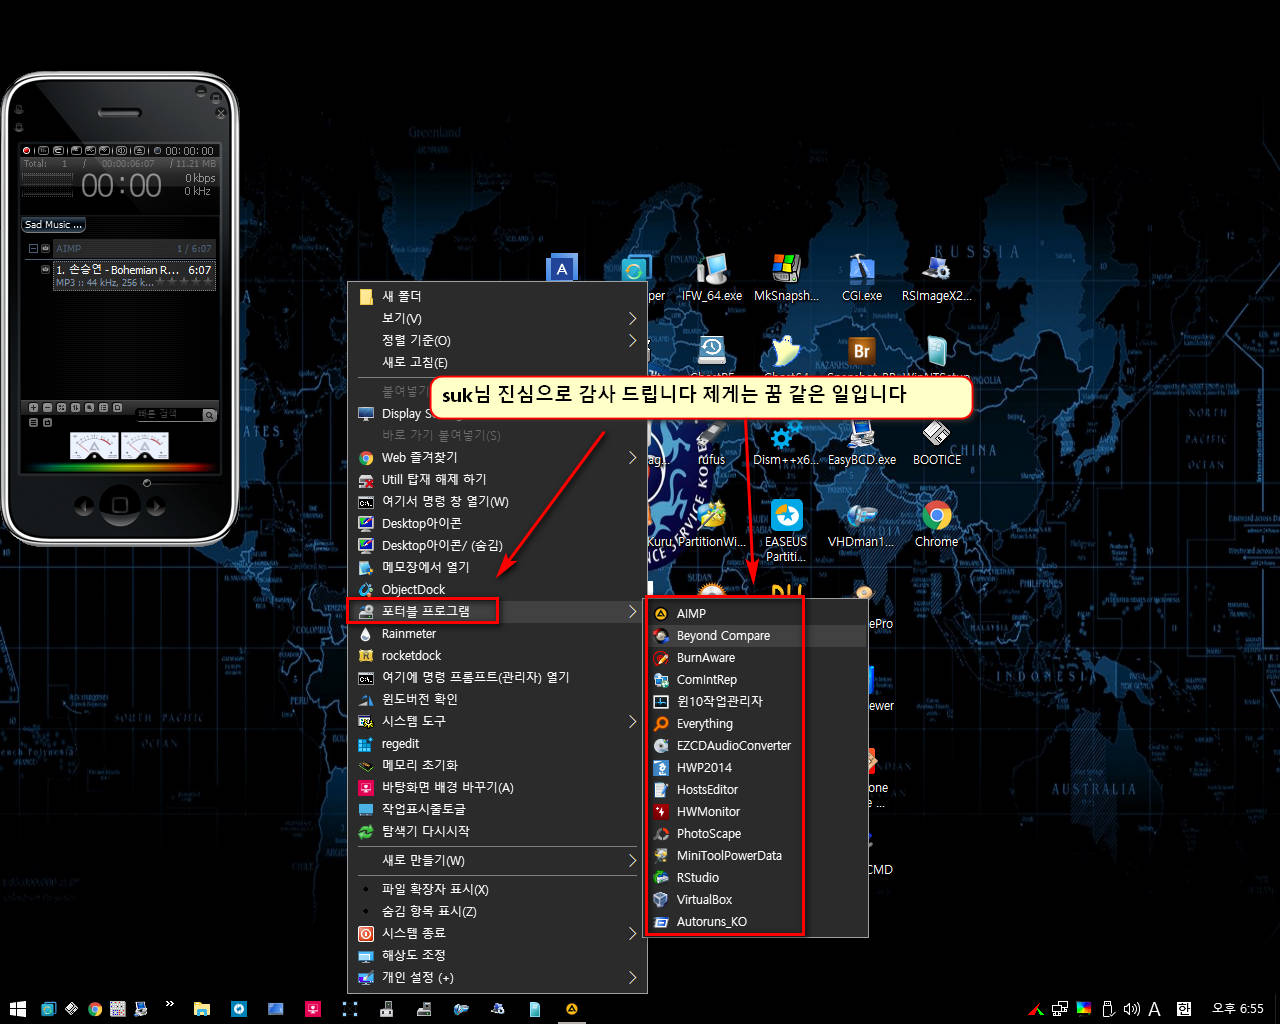The height and width of the screenshot is (1024, 1280).
Task: Select the Dism++x6... desktop icon
Action: click(x=786, y=442)
